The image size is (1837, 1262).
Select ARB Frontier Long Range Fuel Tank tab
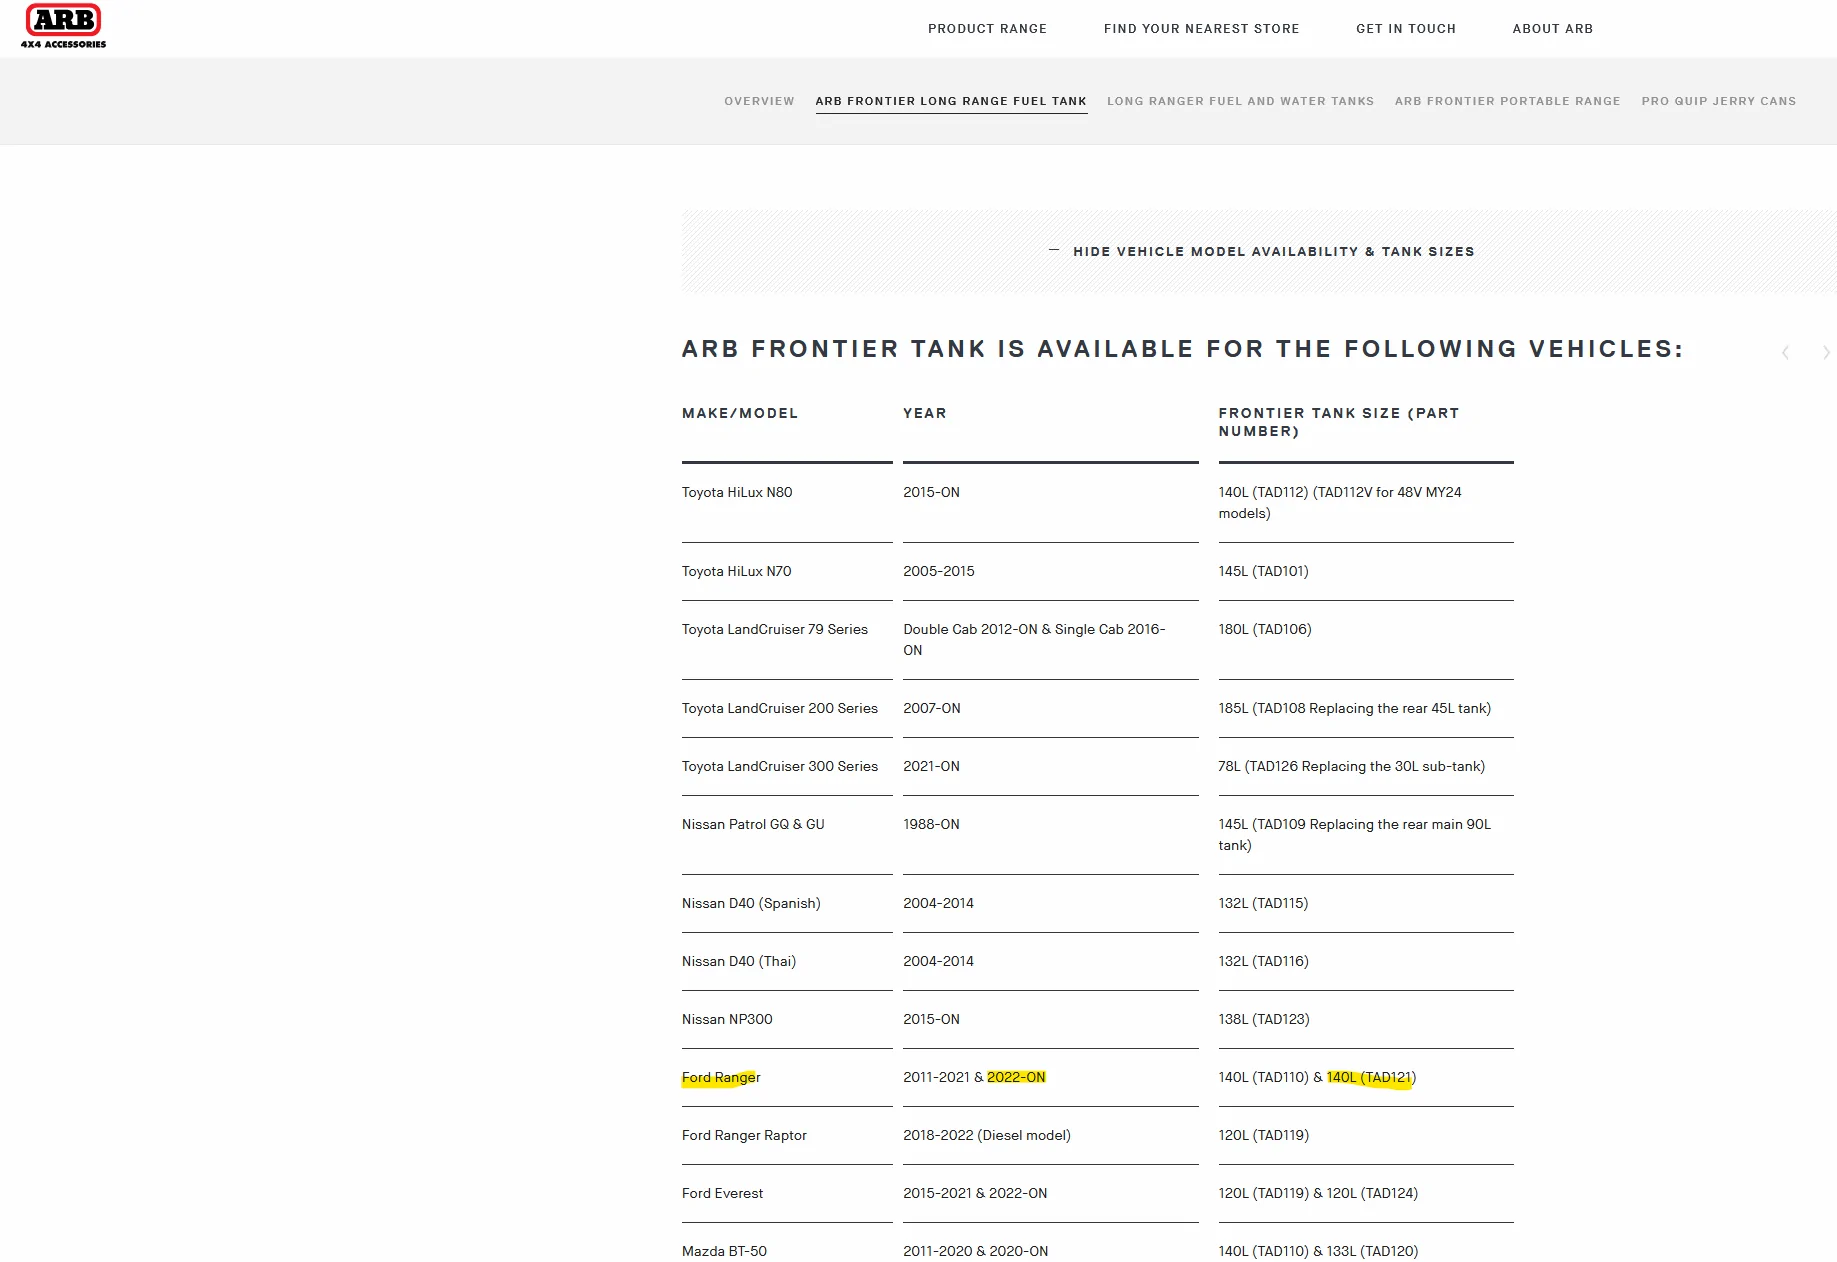click(951, 101)
